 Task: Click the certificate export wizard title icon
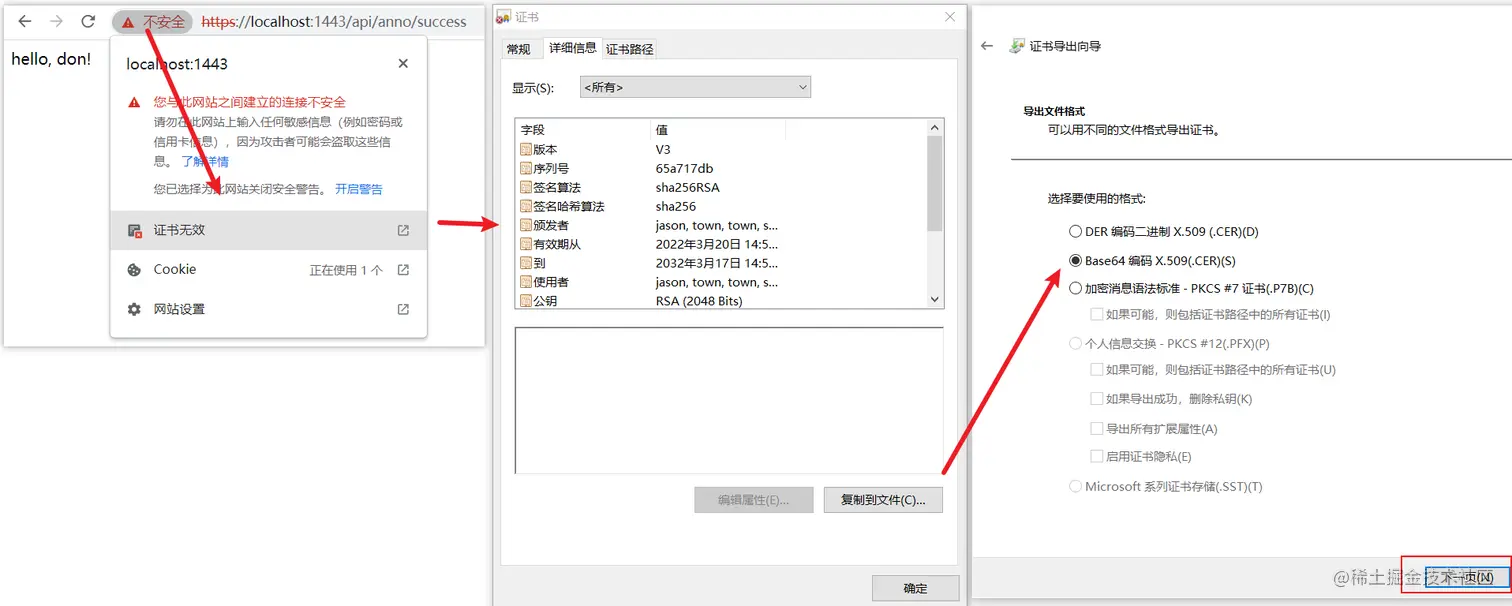tap(1017, 46)
